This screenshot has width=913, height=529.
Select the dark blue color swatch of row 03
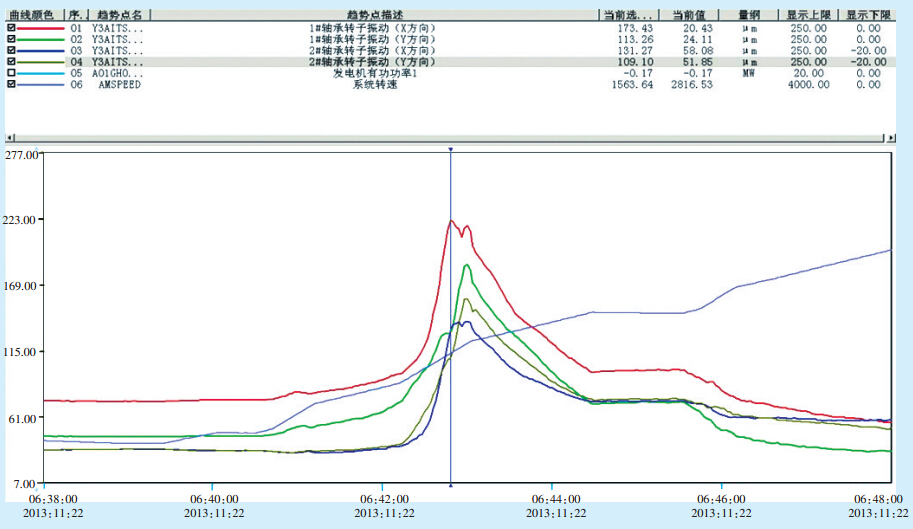pyautogui.click(x=40, y=50)
